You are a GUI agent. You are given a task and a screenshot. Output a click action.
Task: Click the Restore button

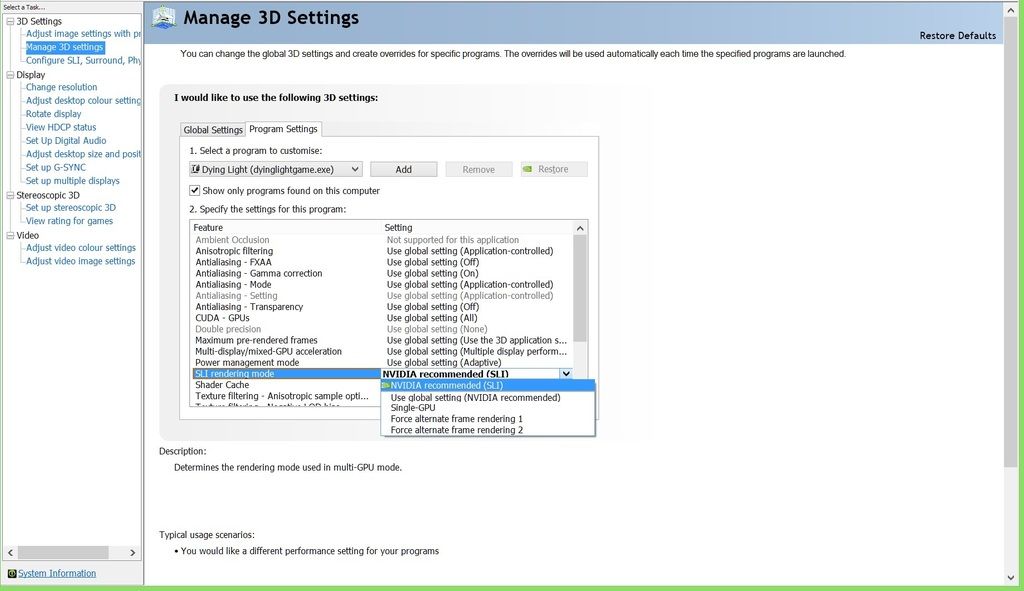click(x=554, y=169)
